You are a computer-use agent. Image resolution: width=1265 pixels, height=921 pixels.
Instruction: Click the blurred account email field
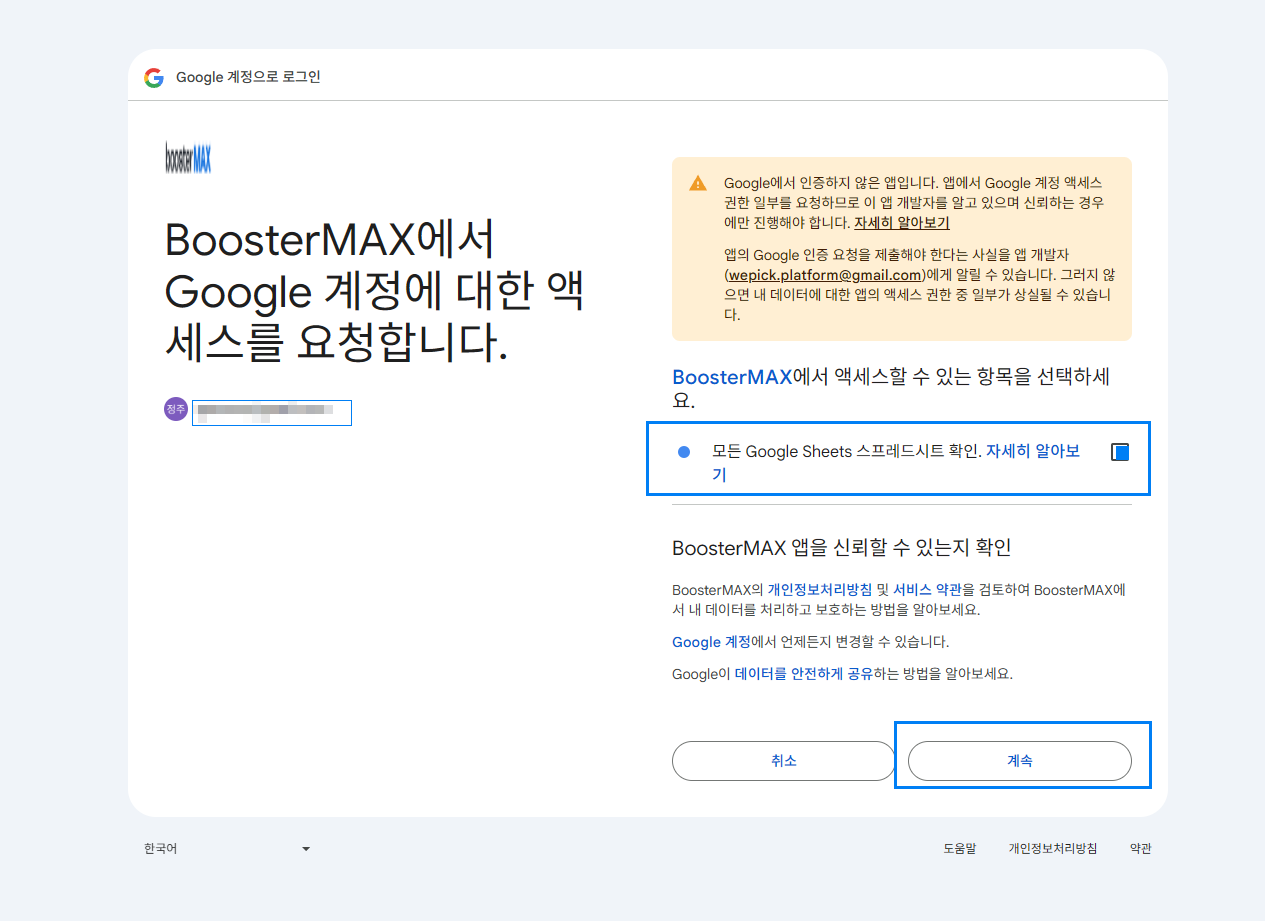pyautogui.click(x=272, y=413)
